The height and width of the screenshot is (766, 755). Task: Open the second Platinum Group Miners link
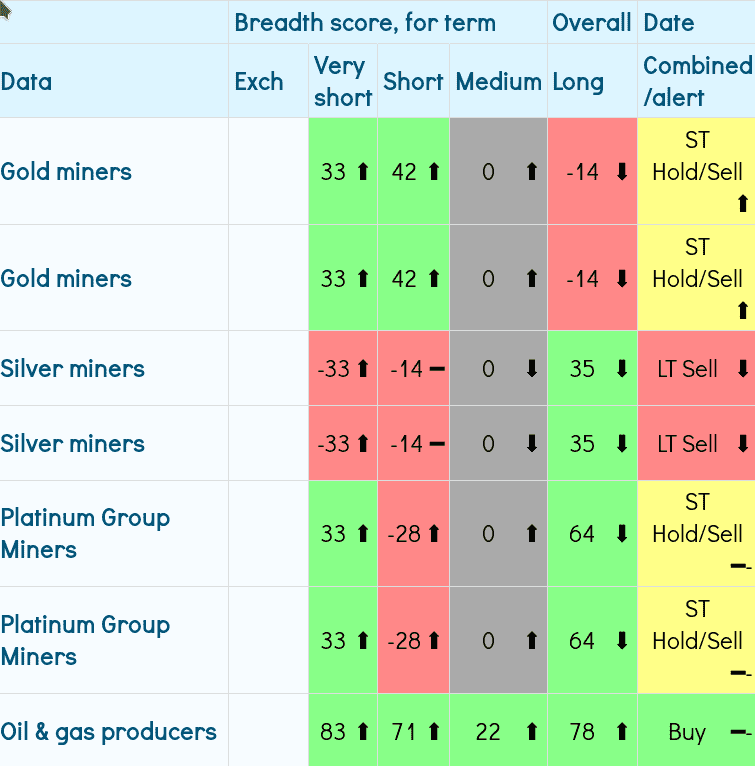point(85,640)
